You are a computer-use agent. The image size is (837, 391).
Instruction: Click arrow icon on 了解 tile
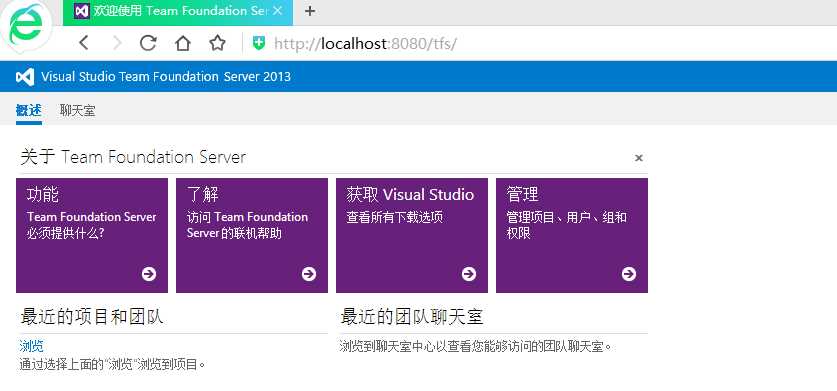pos(309,273)
